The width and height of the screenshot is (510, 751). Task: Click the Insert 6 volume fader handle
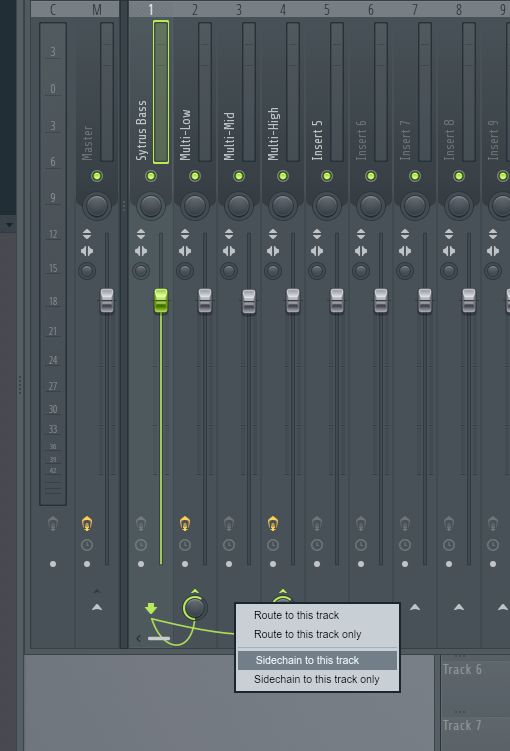pyautogui.click(x=381, y=301)
